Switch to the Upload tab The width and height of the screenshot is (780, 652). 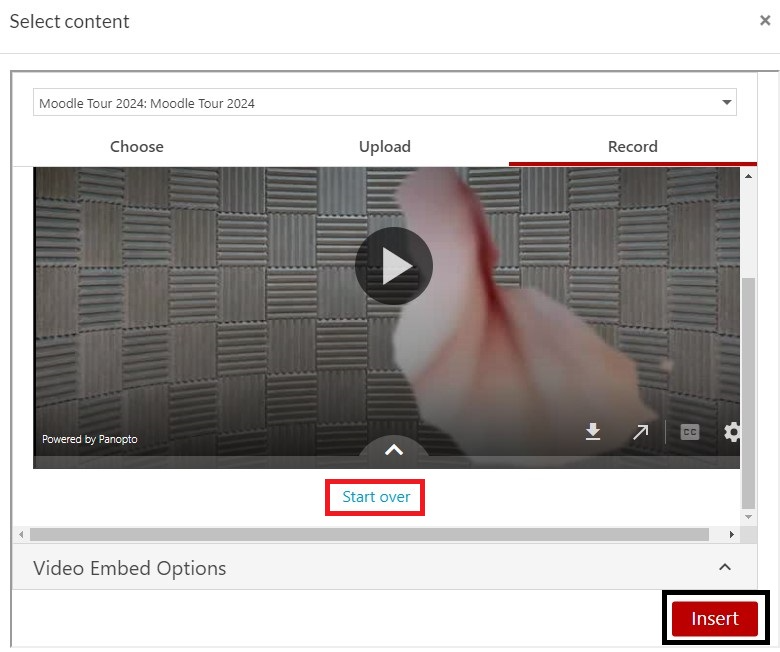click(385, 147)
